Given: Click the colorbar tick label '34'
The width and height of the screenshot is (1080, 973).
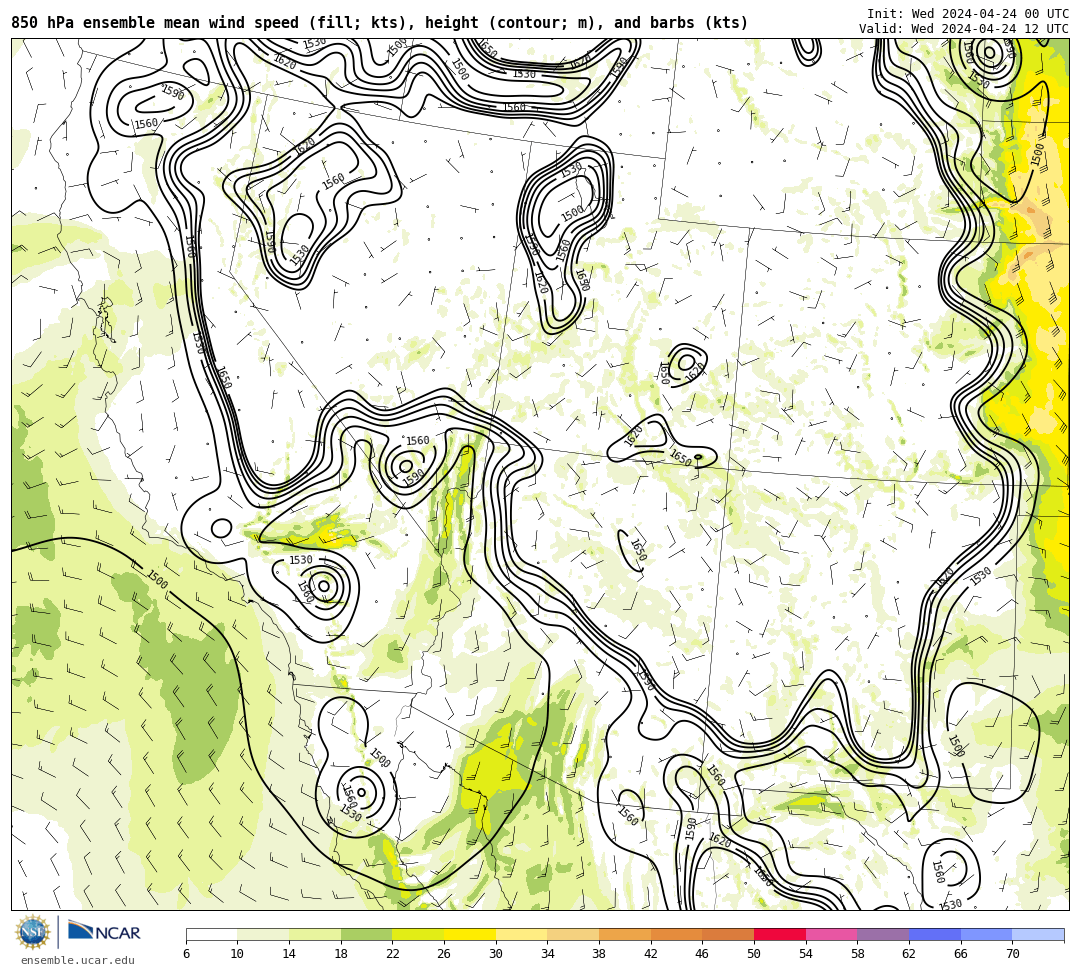Looking at the screenshot, I should (x=547, y=954).
